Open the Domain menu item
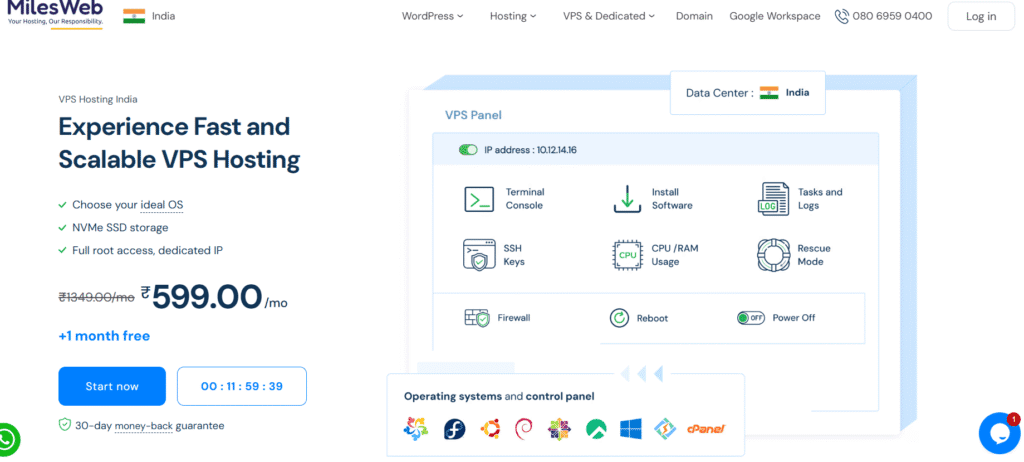The height and width of the screenshot is (462, 1024). click(694, 16)
